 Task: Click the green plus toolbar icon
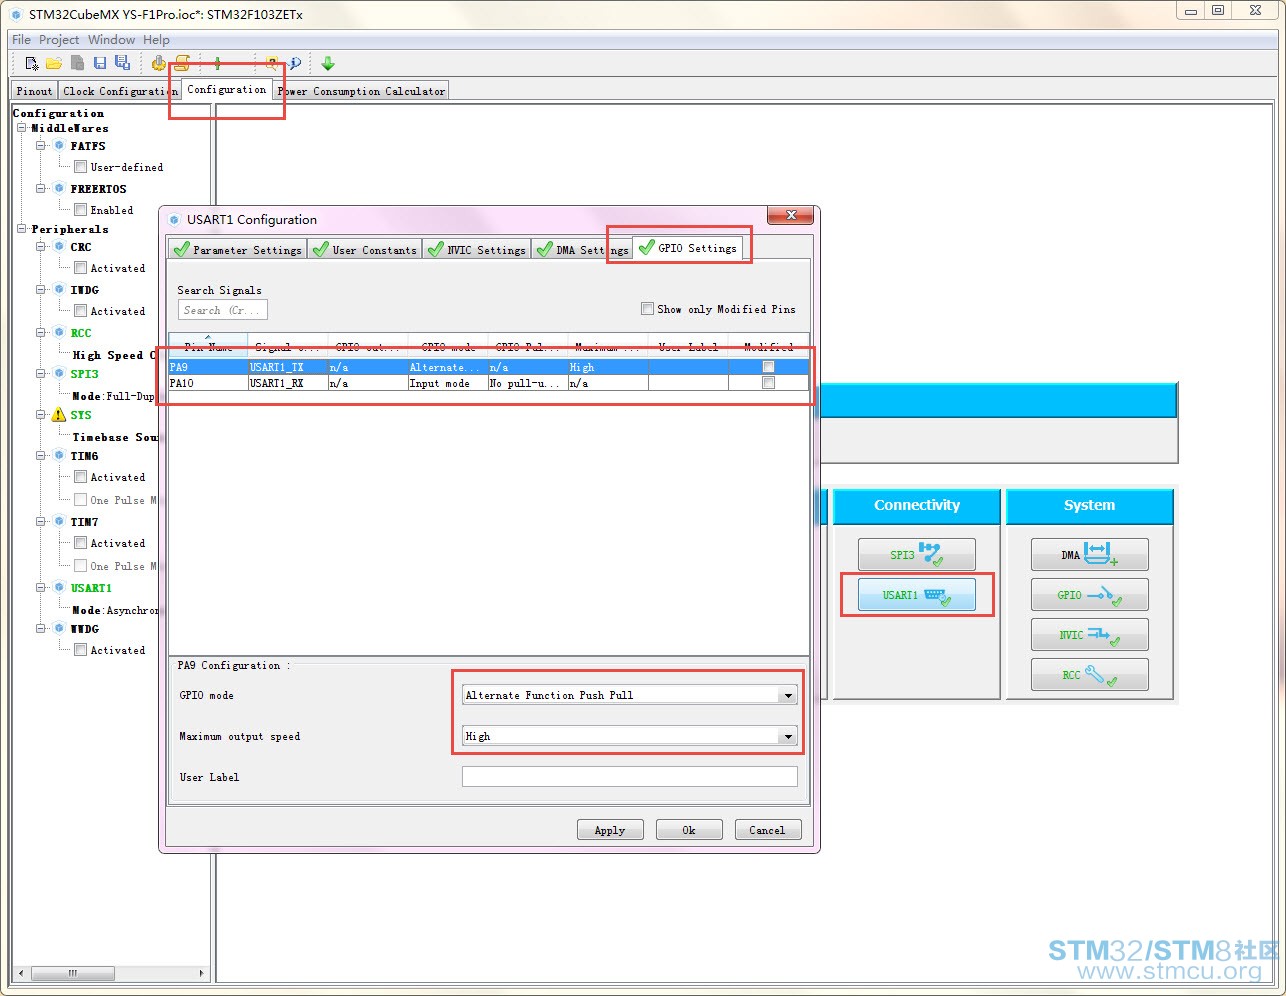pos(217,63)
